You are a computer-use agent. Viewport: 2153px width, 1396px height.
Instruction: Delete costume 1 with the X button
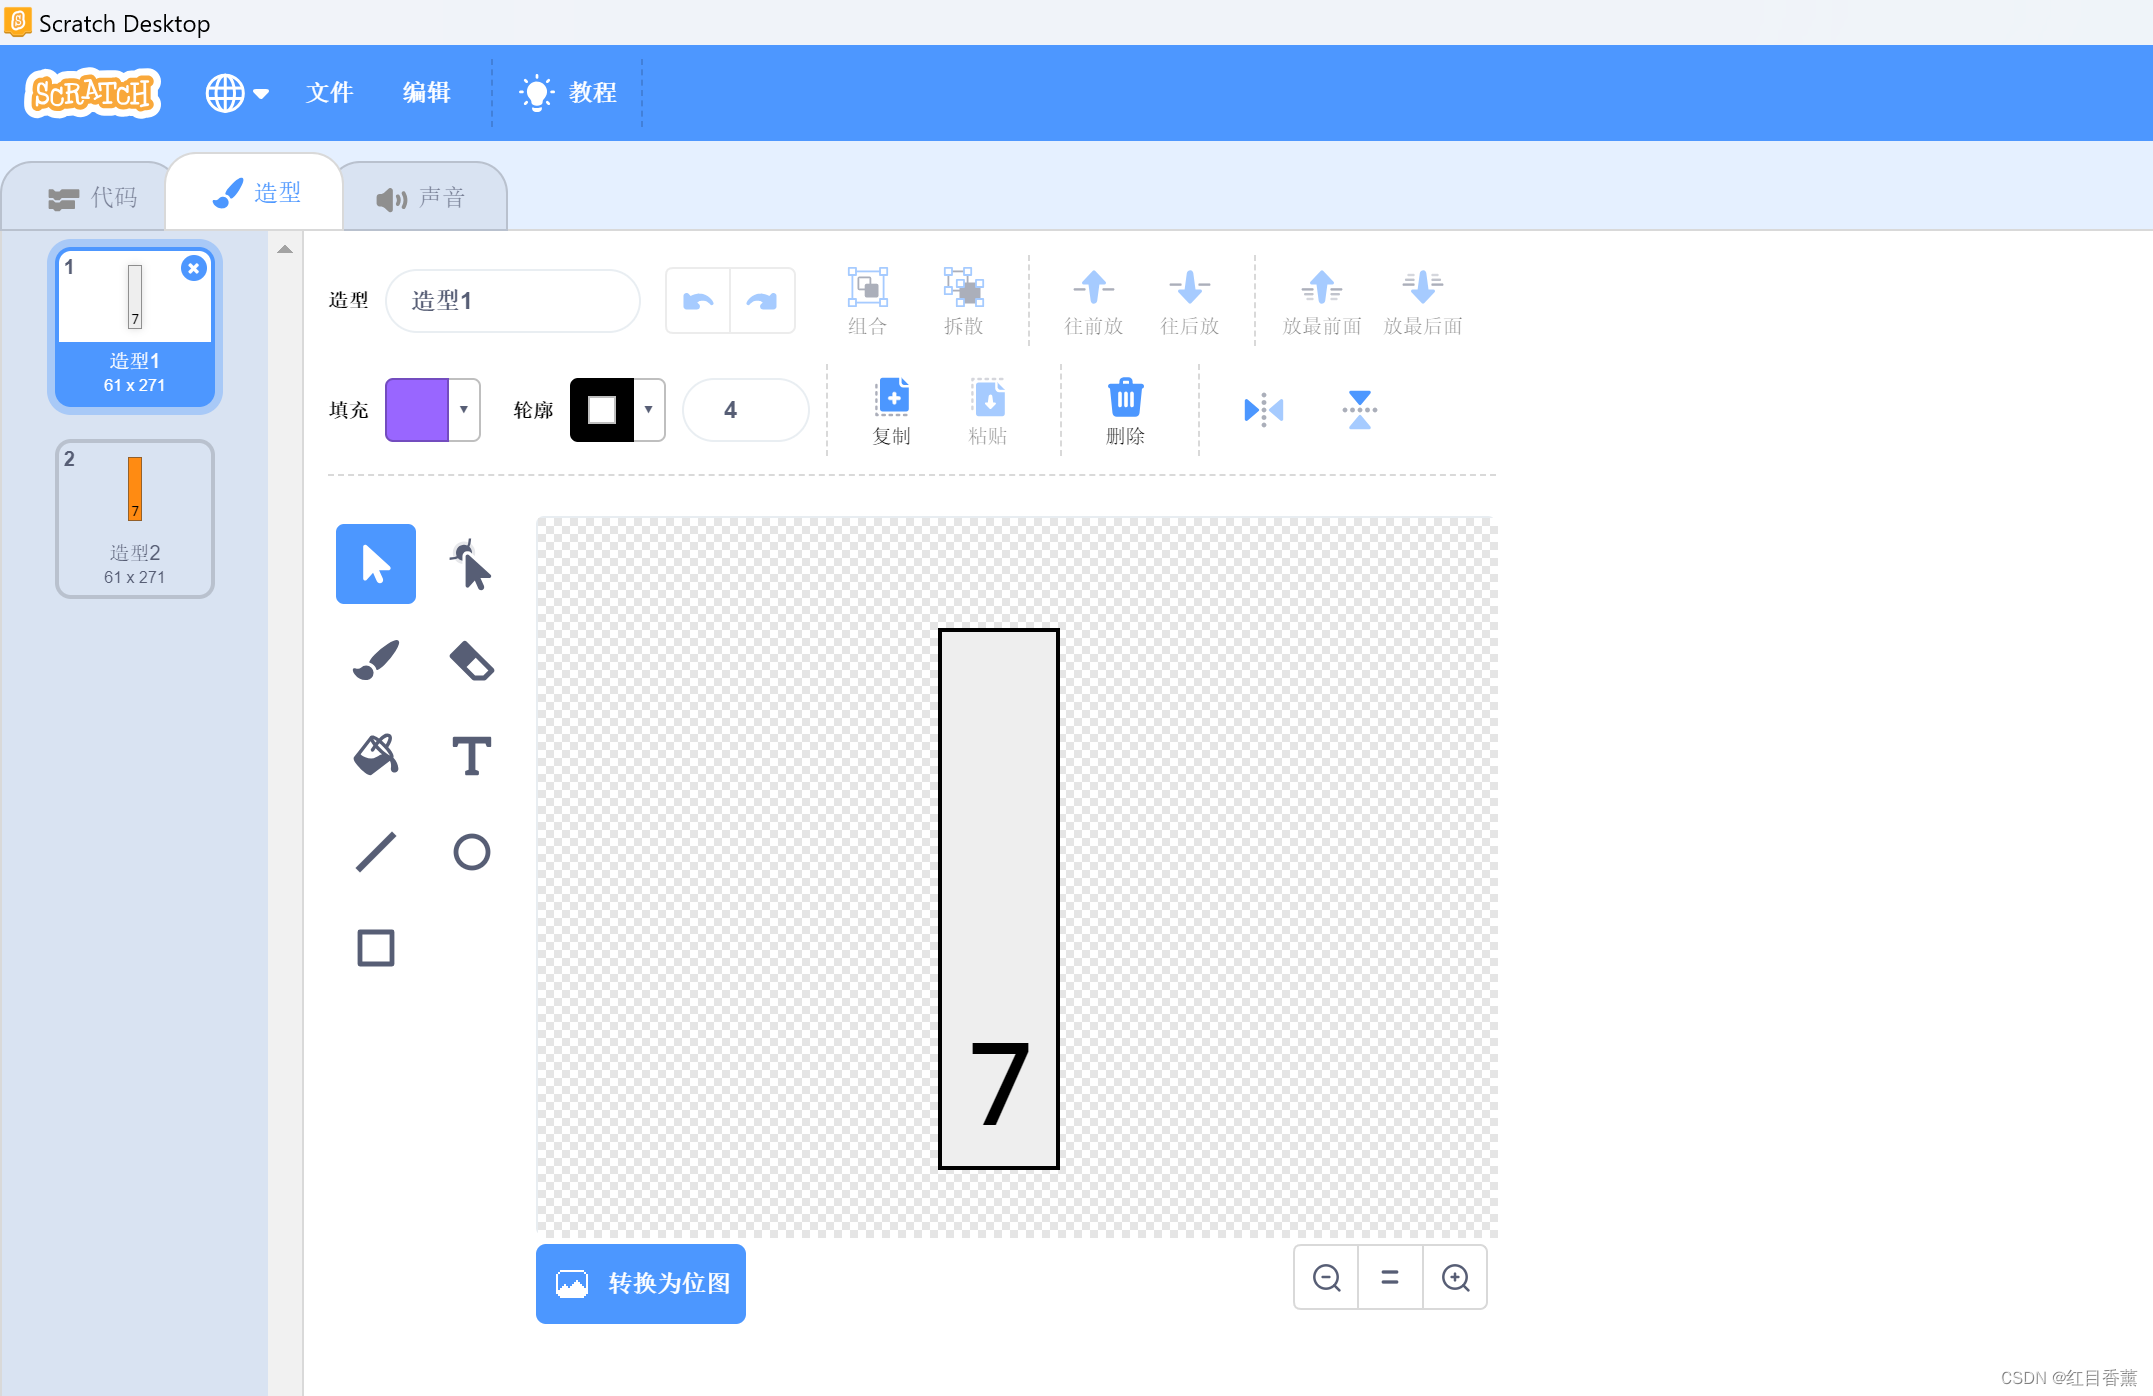coord(193,268)
